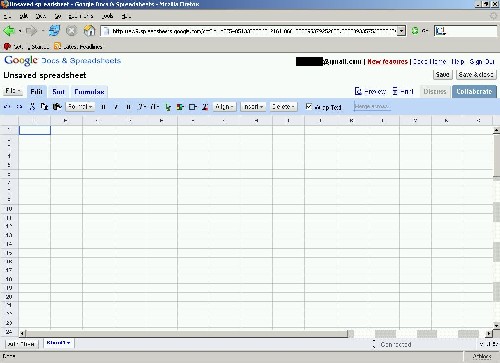500x363 pixels.
Task: Open the Latest Headlines feed bookmark
Action: (78, 46)
